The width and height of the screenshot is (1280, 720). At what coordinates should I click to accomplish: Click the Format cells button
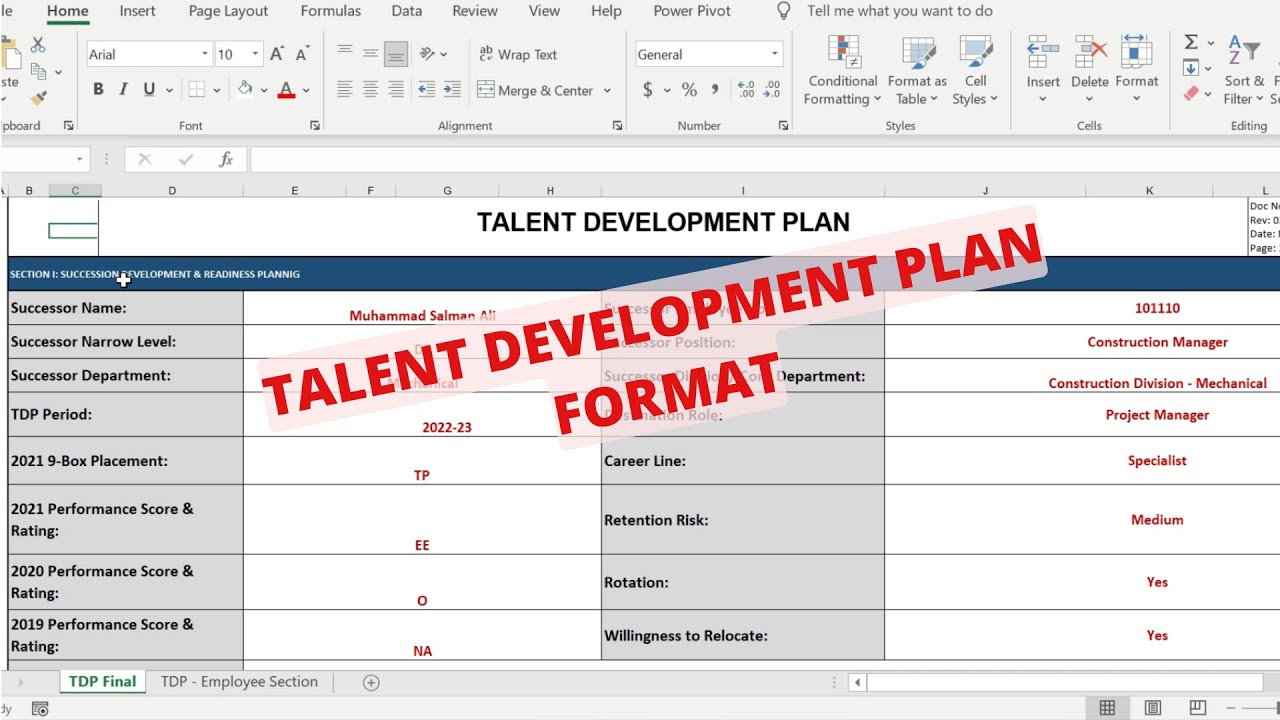click(1137, 70)
